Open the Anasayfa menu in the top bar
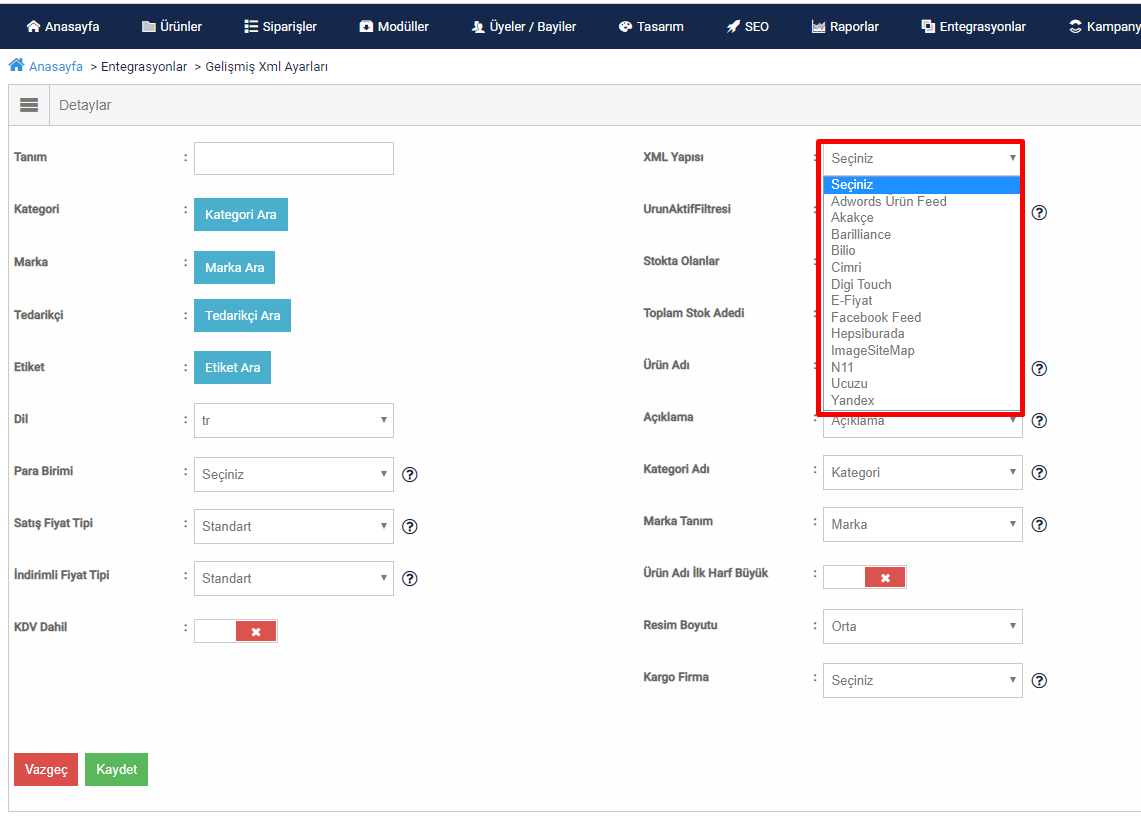This screenshot has width=1141, height=818. click(x=63, y=26)
